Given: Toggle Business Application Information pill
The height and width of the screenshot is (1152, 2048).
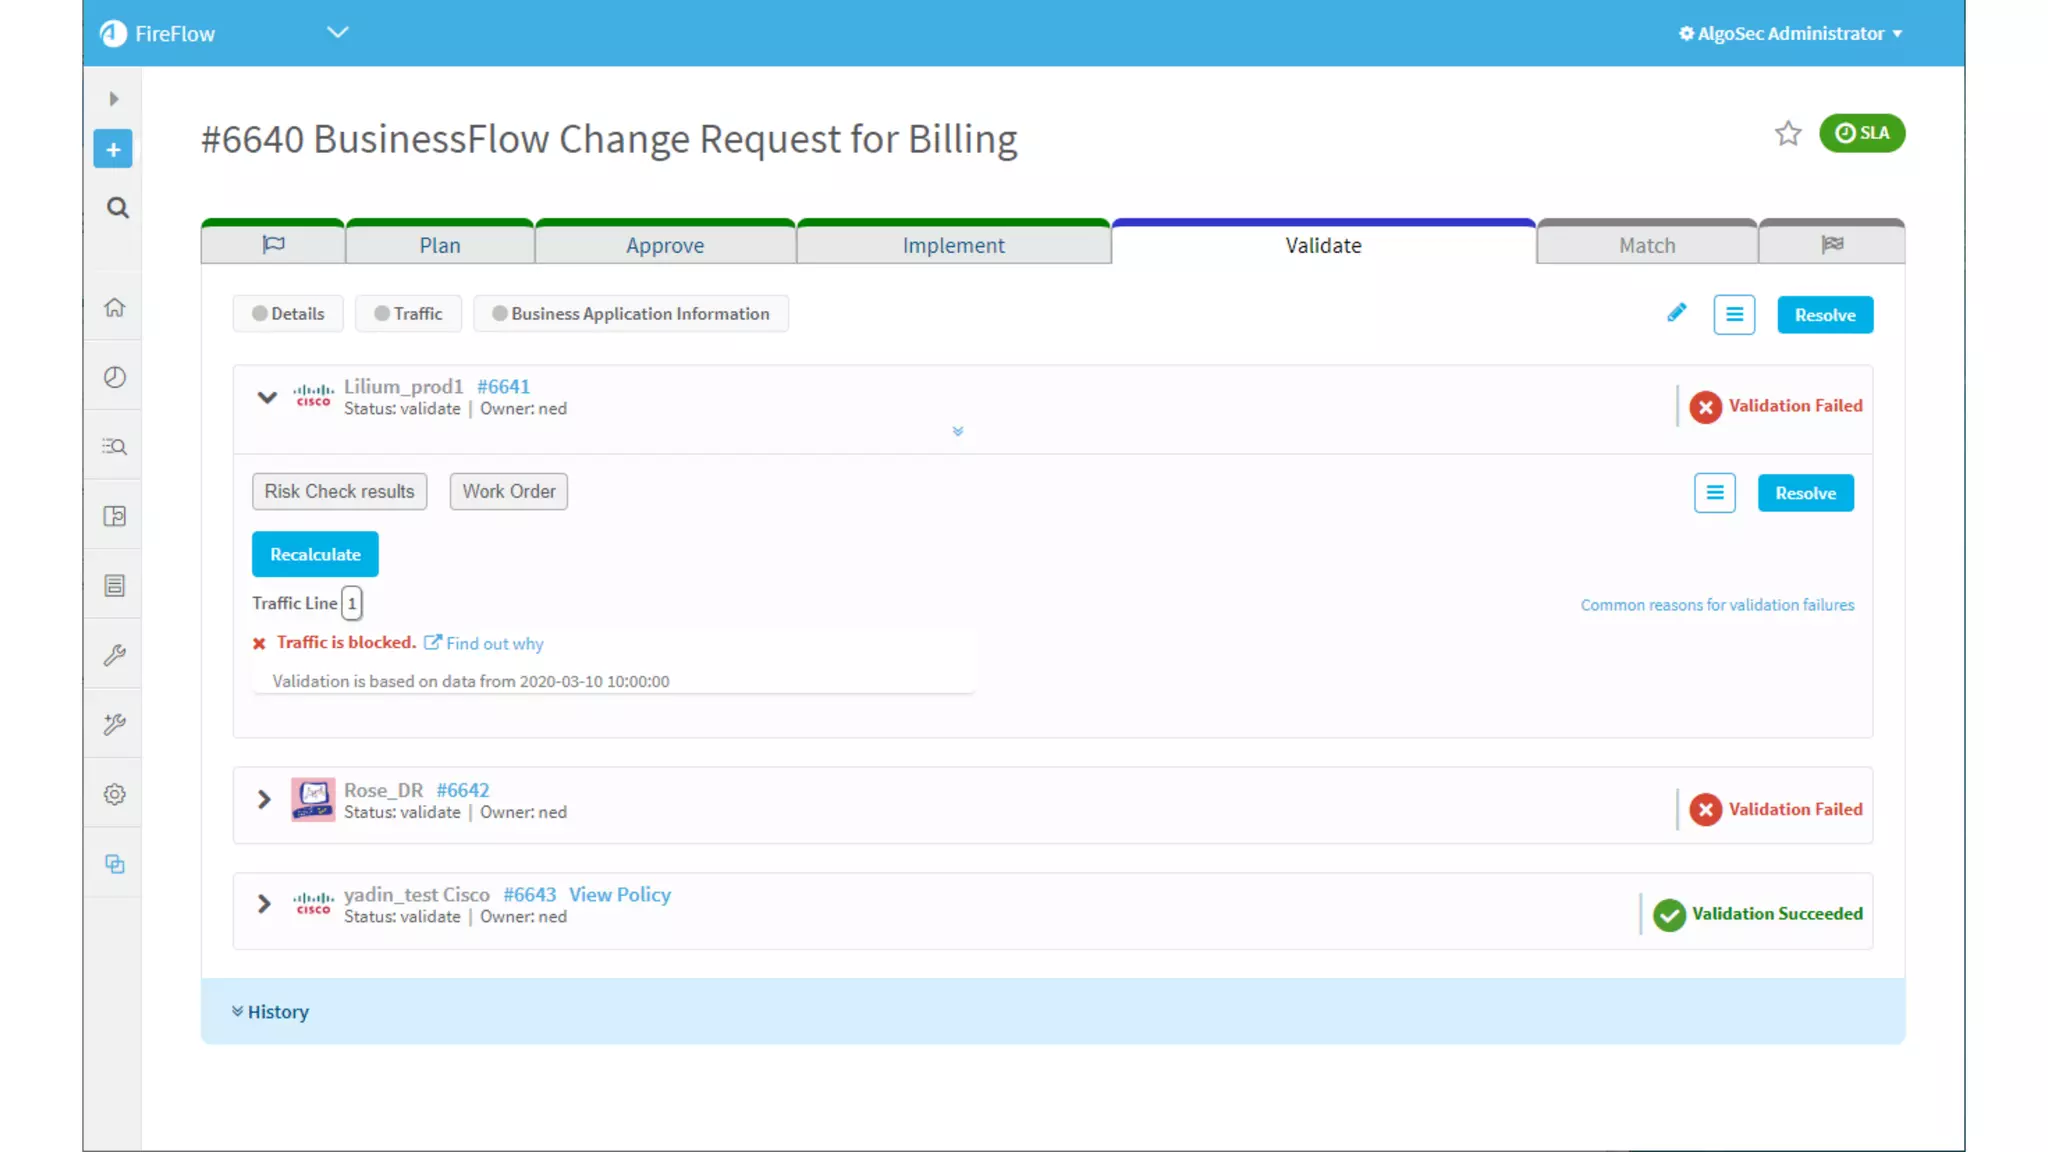Looking at the screenshot, I should (631, 314).
